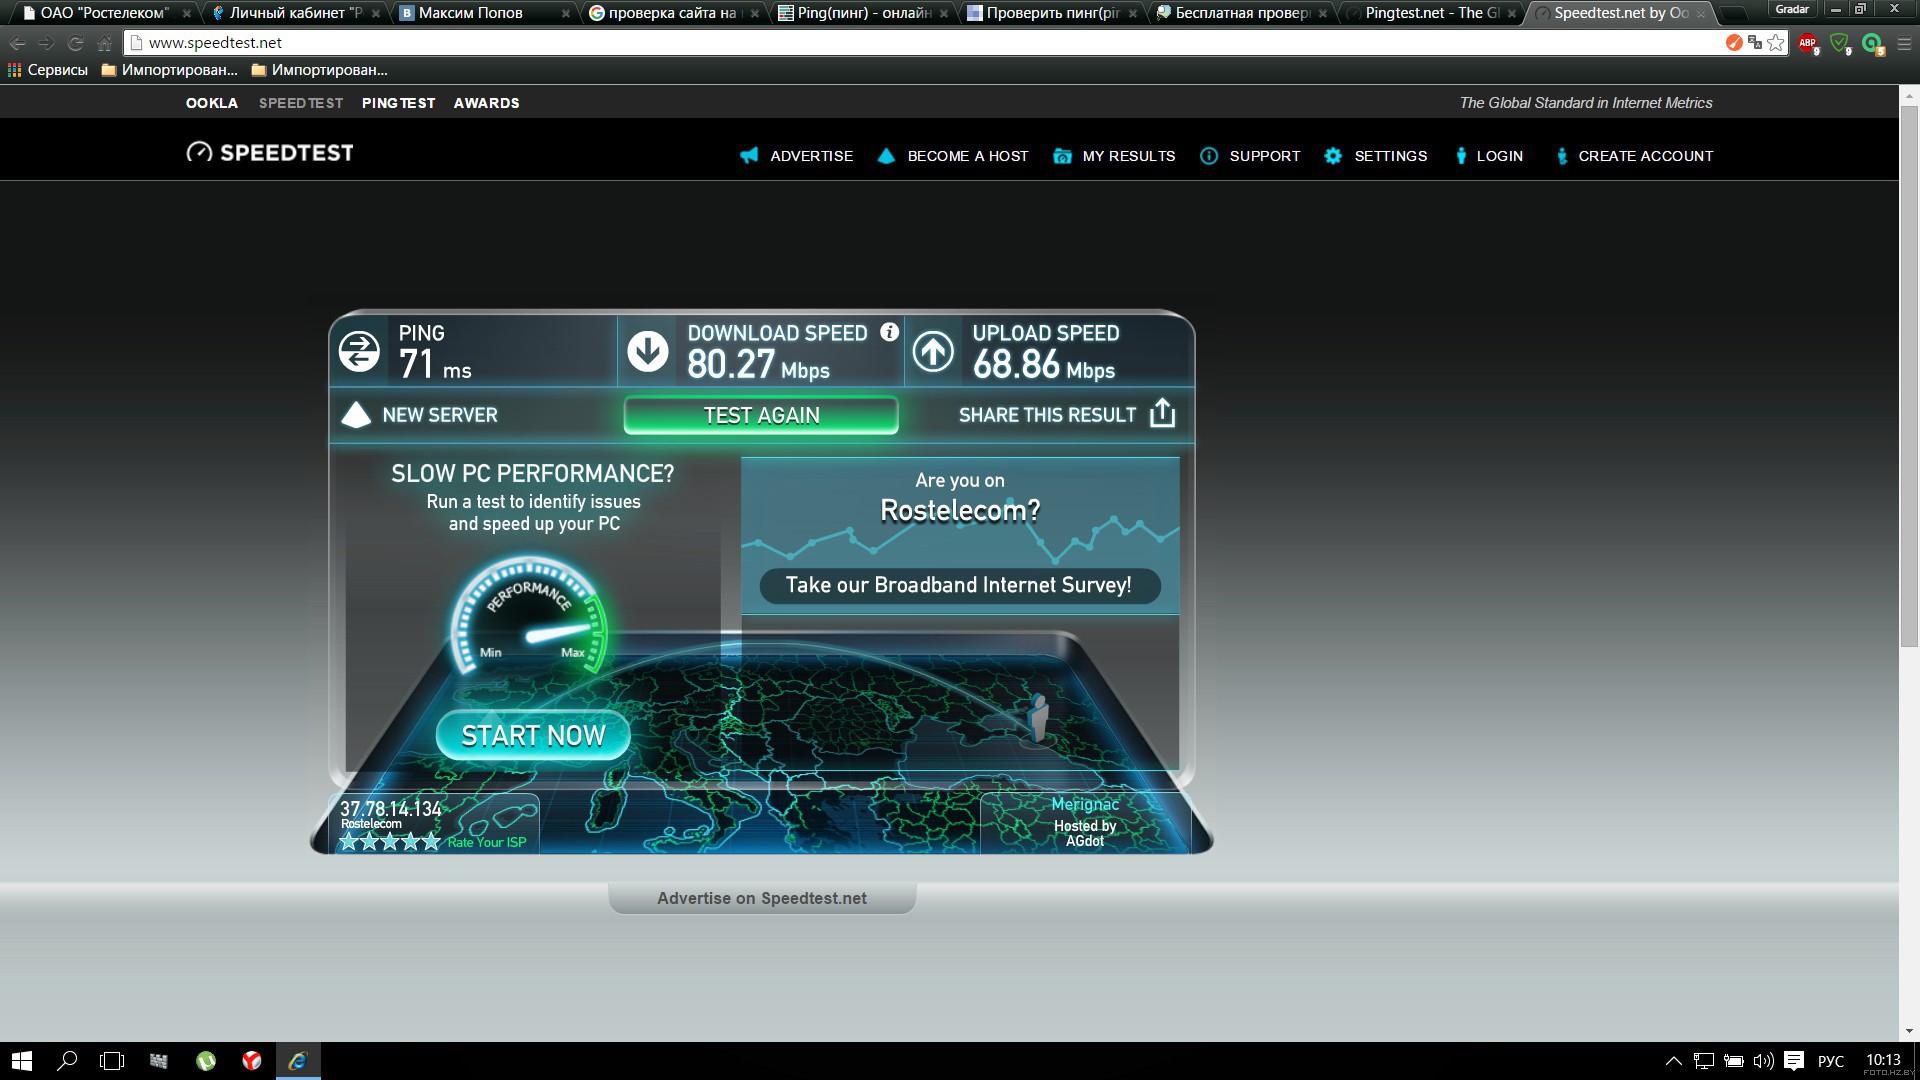This screenshot has height=1080, width=1920.
Task: Click the download speed info icon
Action: [x=889, y=333]
